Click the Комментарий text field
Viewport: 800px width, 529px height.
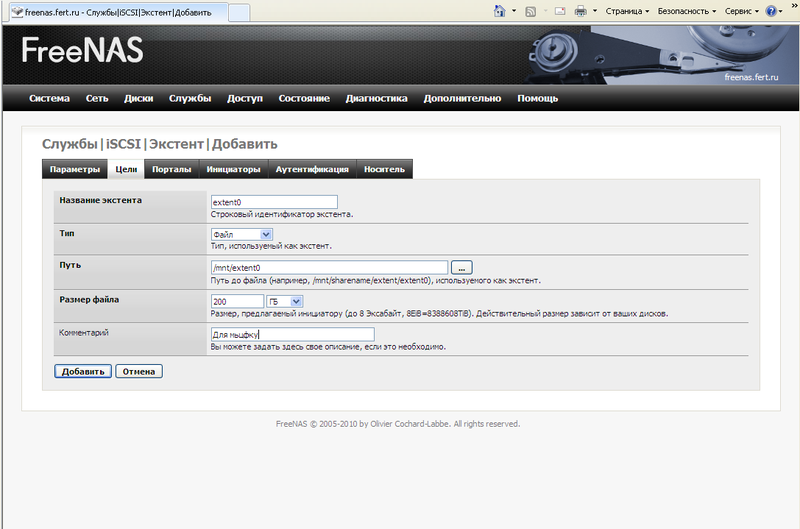pos(292,335)
